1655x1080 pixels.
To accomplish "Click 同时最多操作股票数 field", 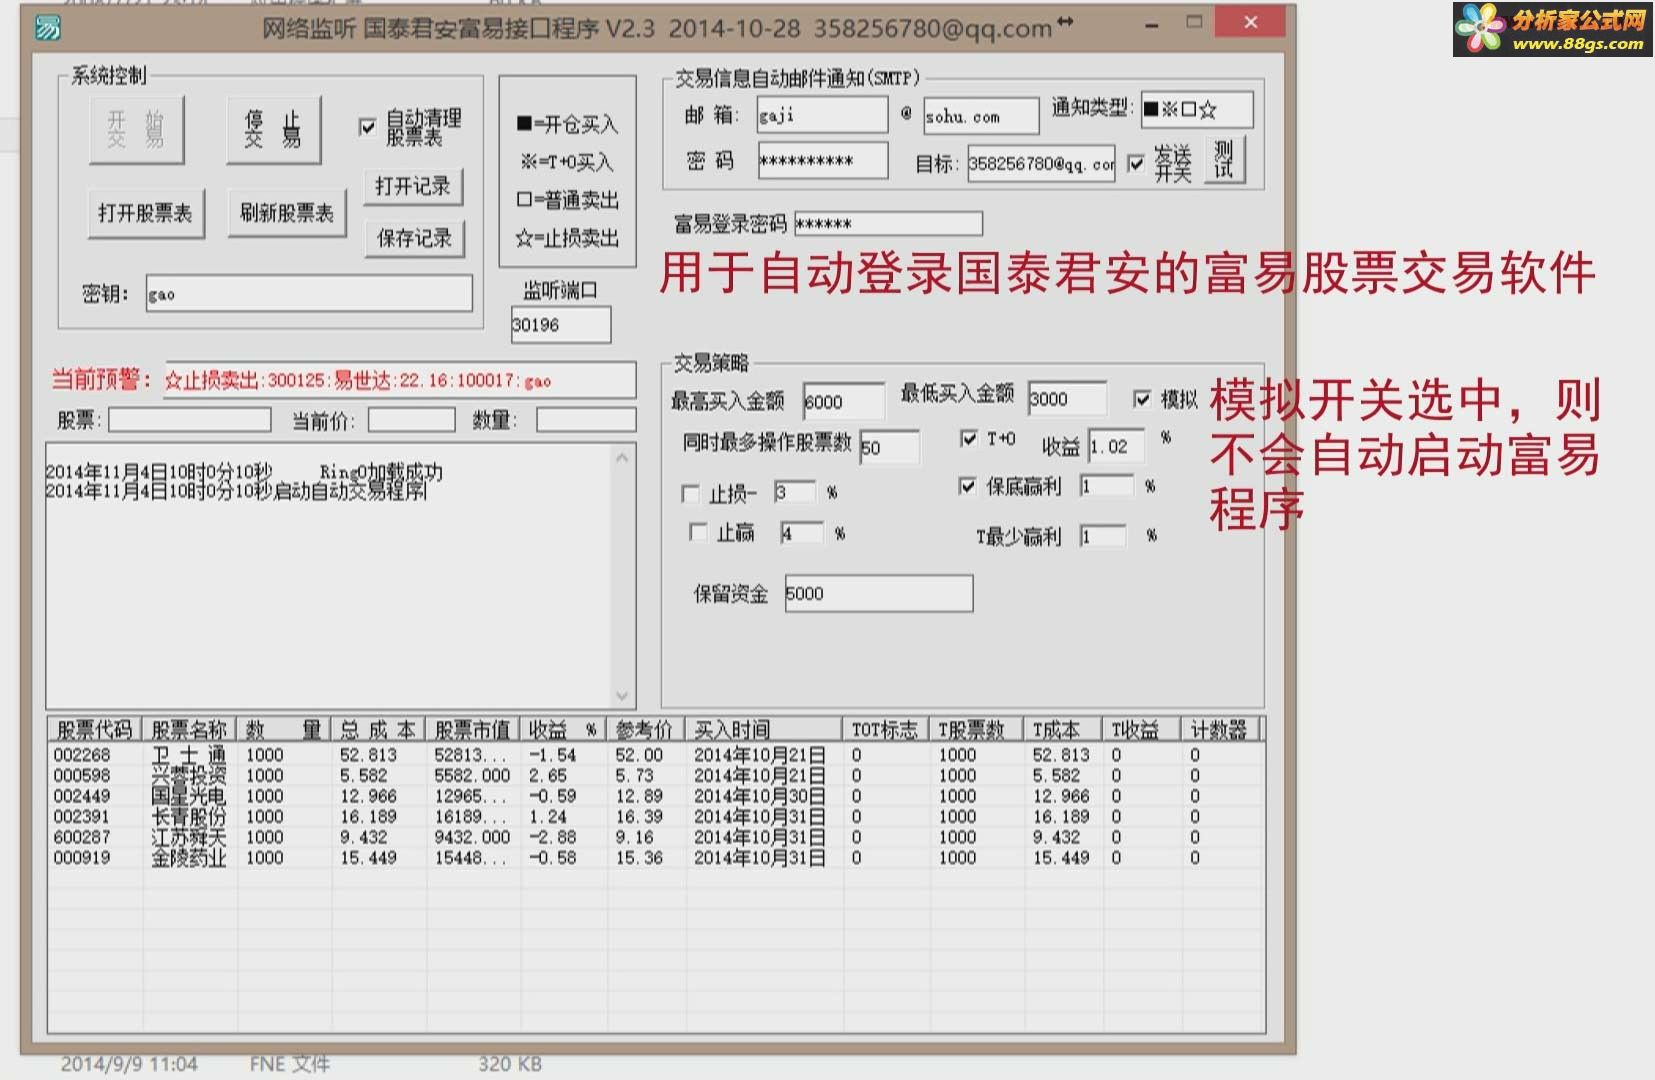I will pos(890,447).
